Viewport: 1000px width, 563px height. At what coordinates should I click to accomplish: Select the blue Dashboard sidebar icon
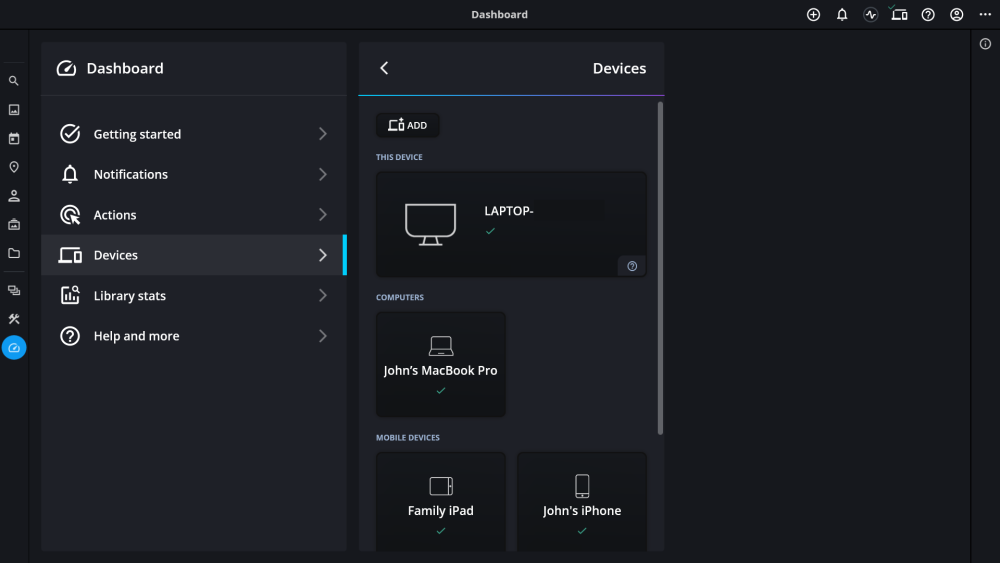tap(13, 347)
